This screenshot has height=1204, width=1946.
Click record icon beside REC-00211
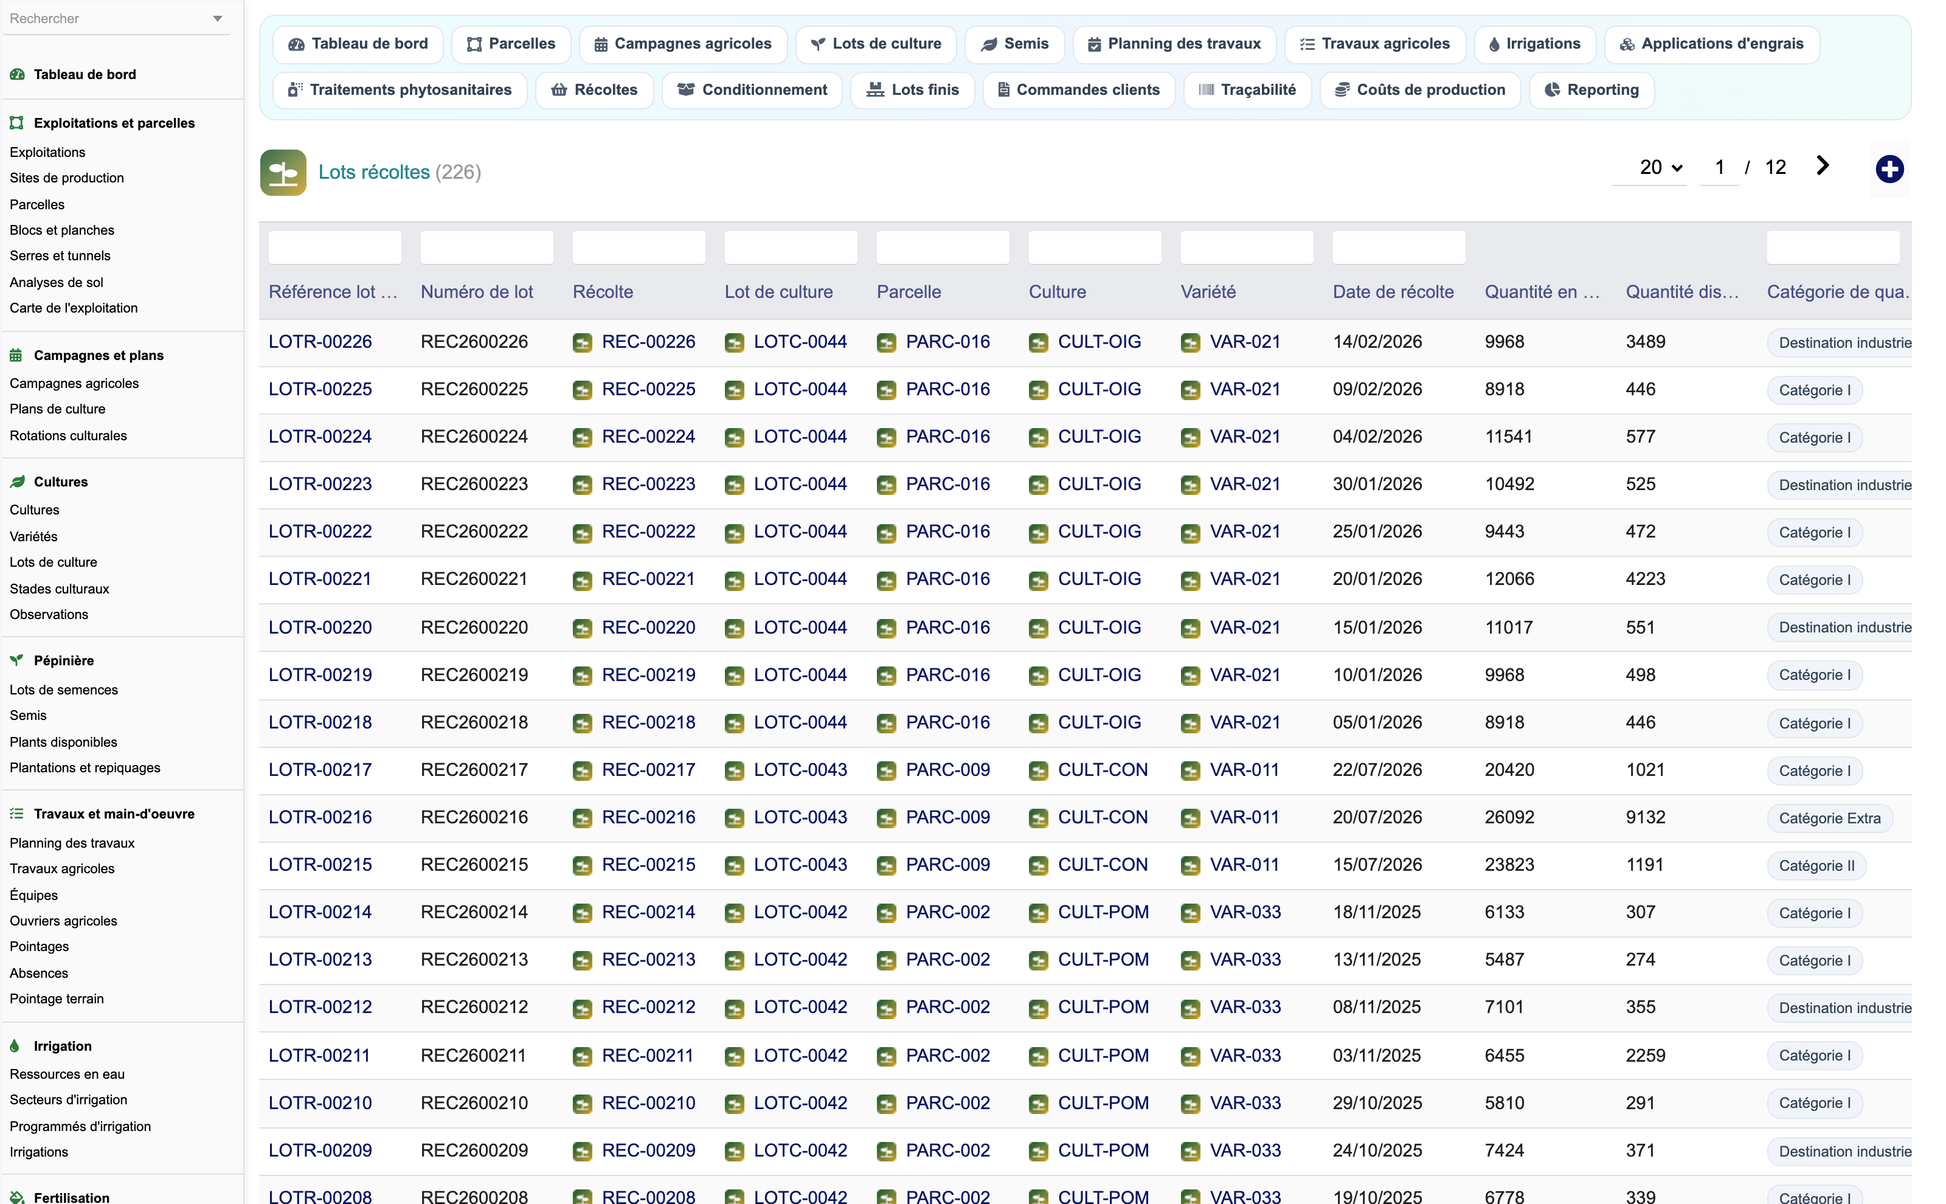coord(582,1056)
